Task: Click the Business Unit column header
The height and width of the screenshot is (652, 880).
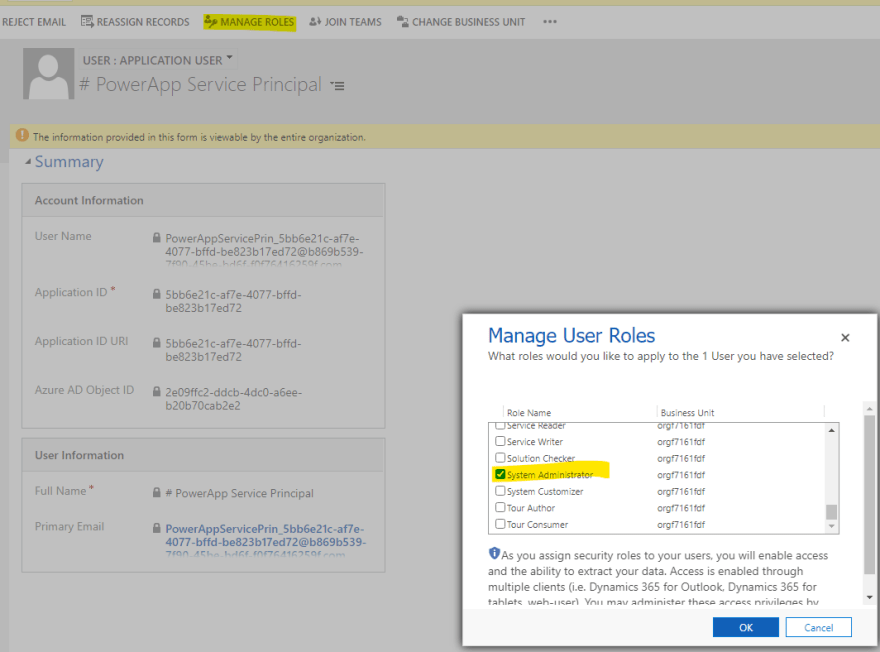Action: click(x=688, y=412)
